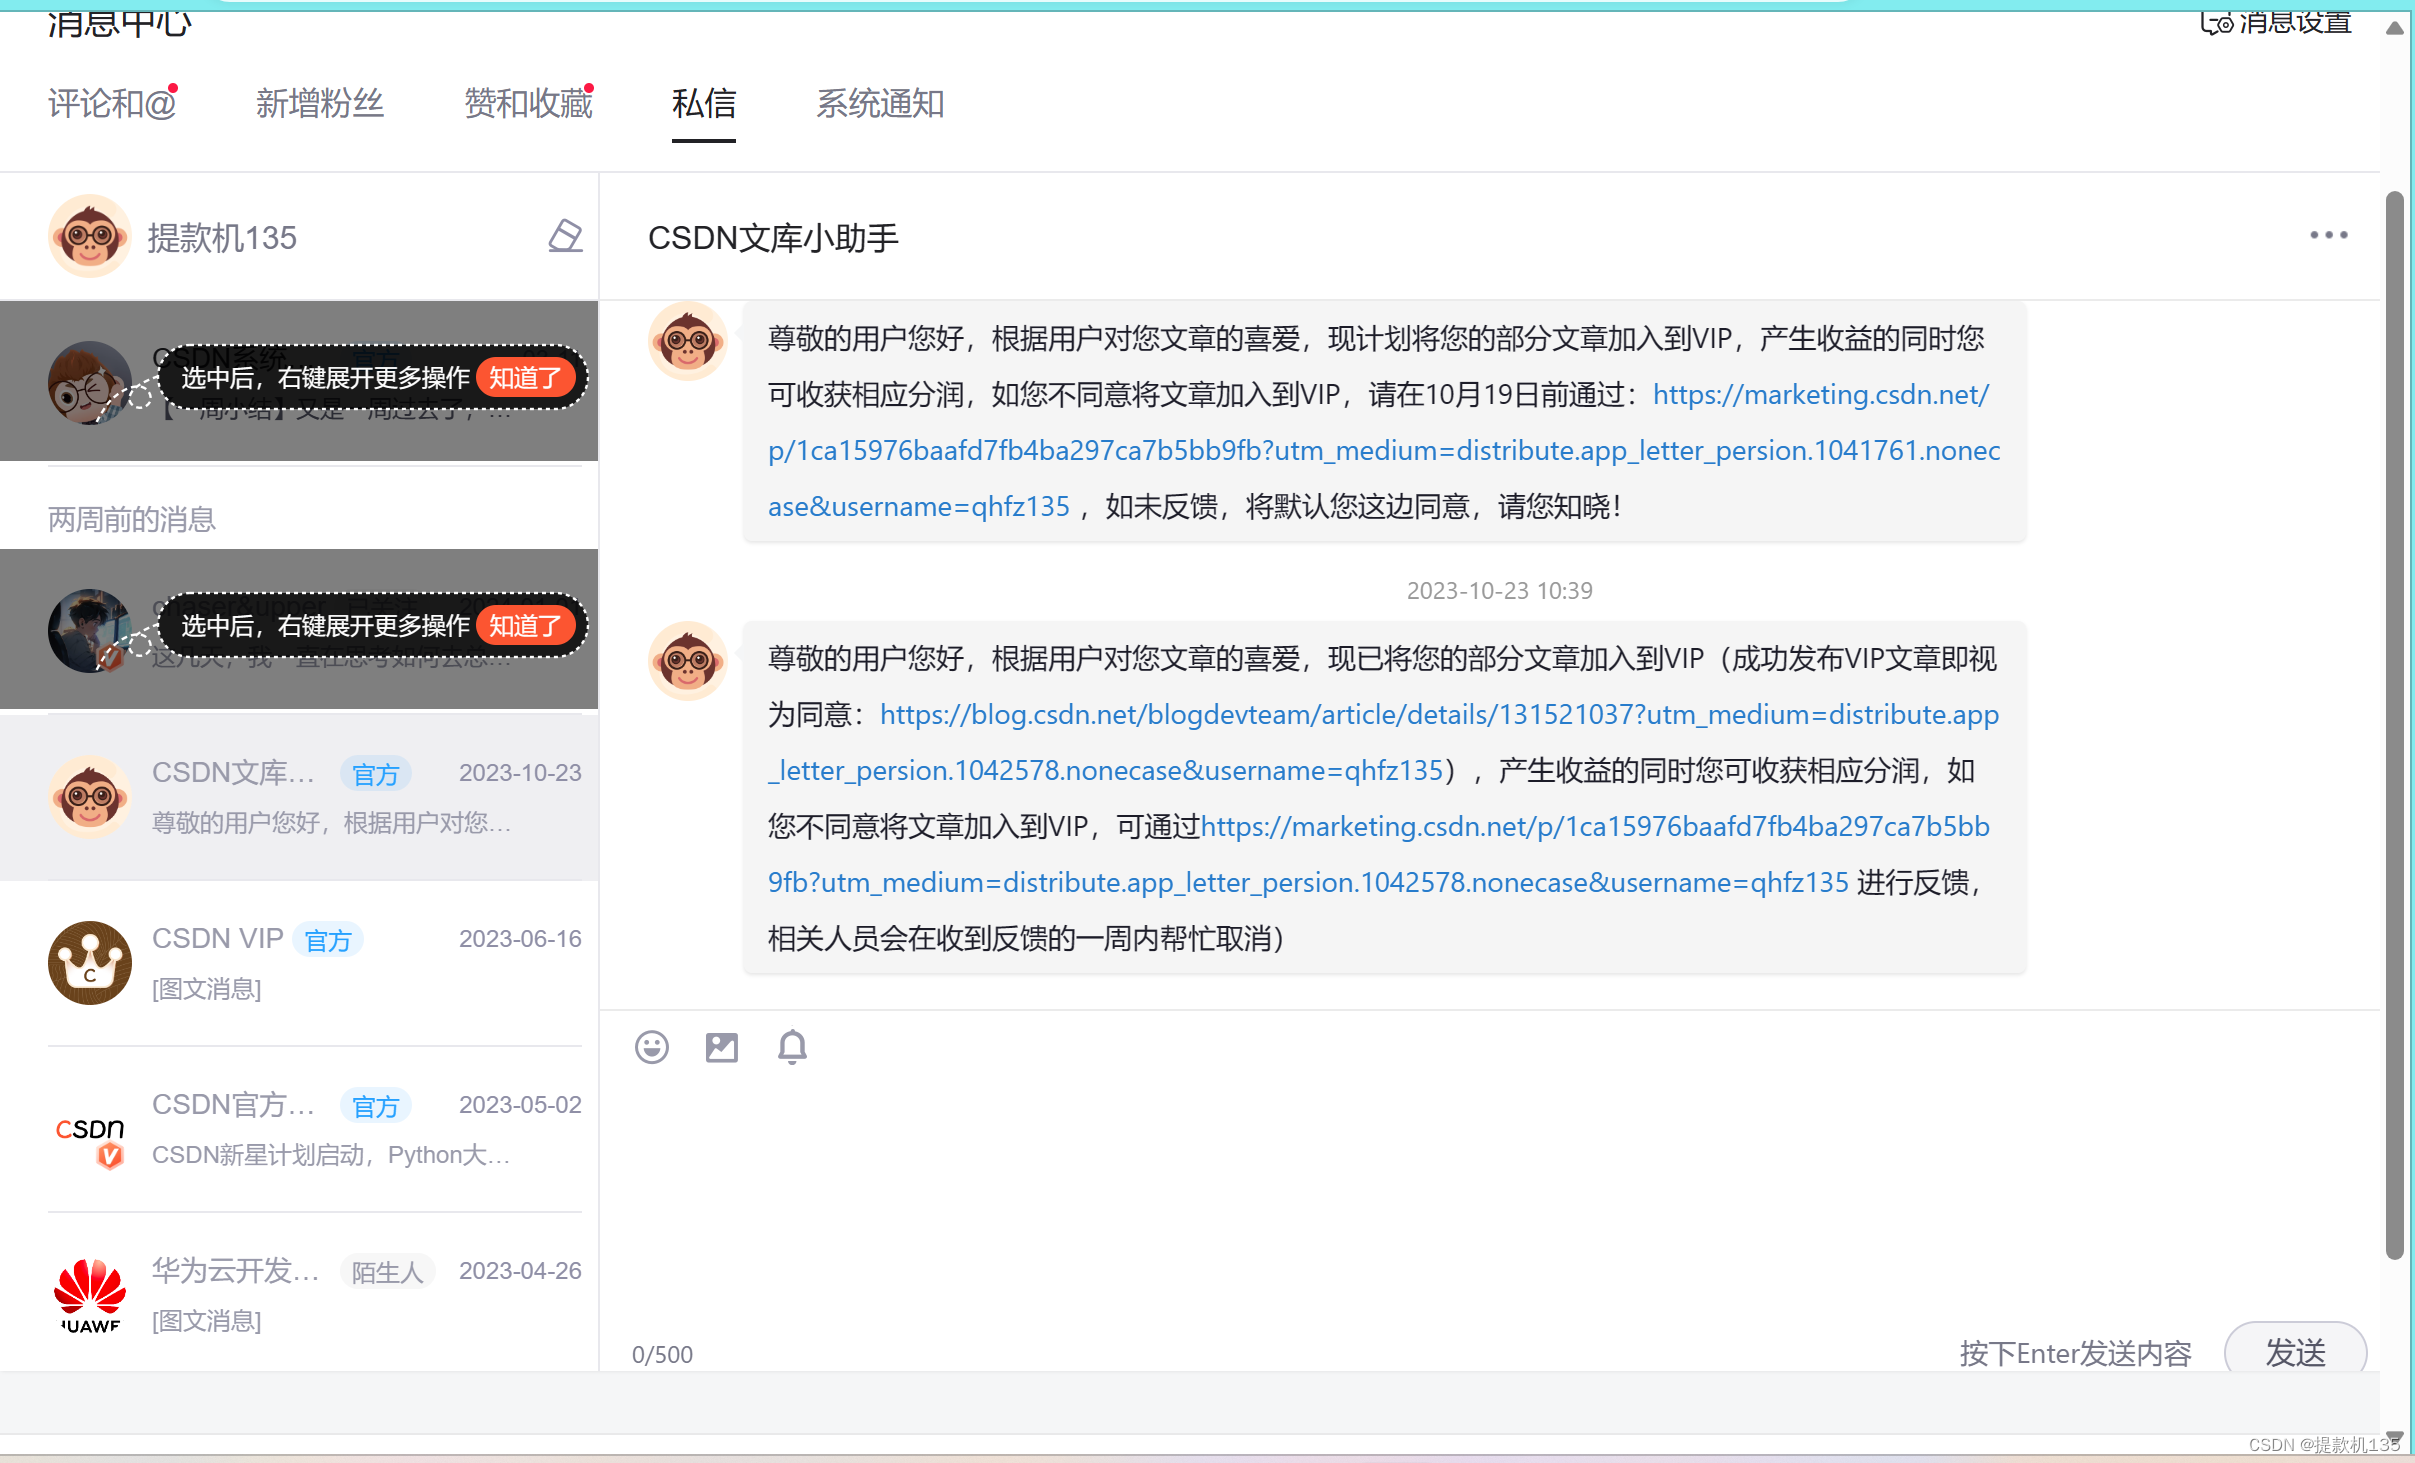Click the eraser icon to clear unread messages
Image resolution: width=2415 pixels, height=1463 pixels.
coord(564,237)
